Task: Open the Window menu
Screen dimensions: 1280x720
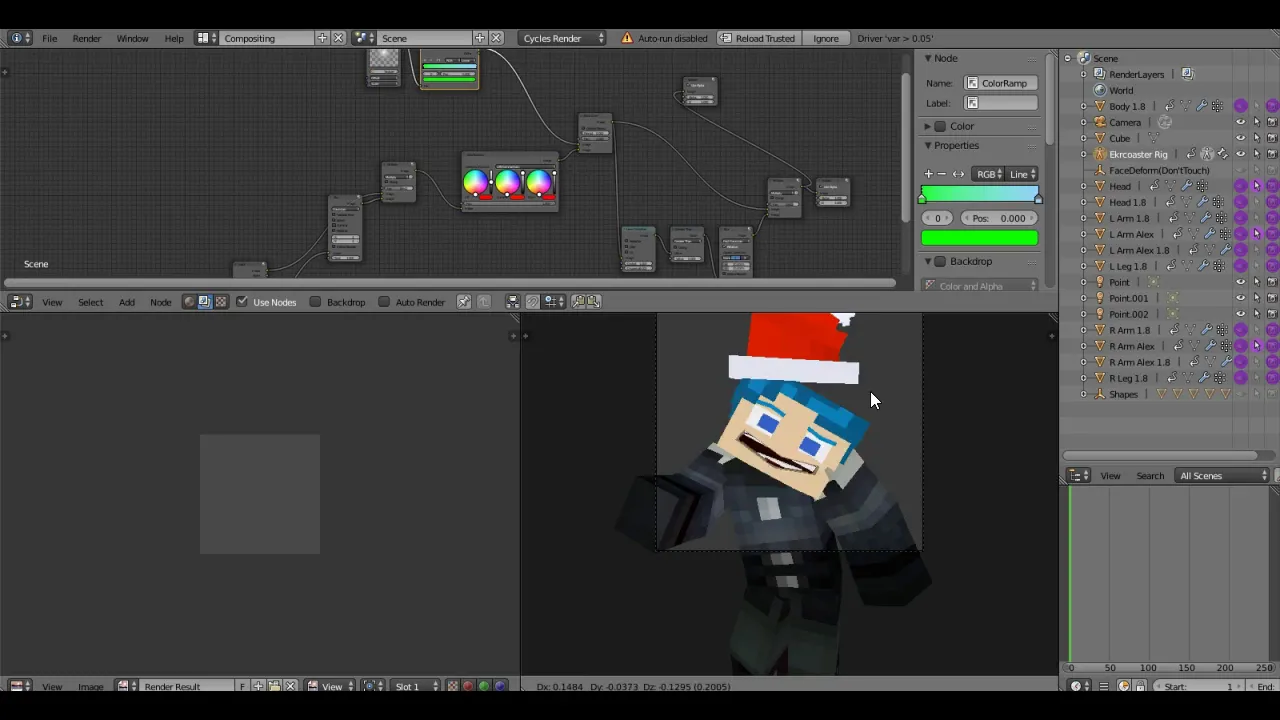Action: click(132, 38)
